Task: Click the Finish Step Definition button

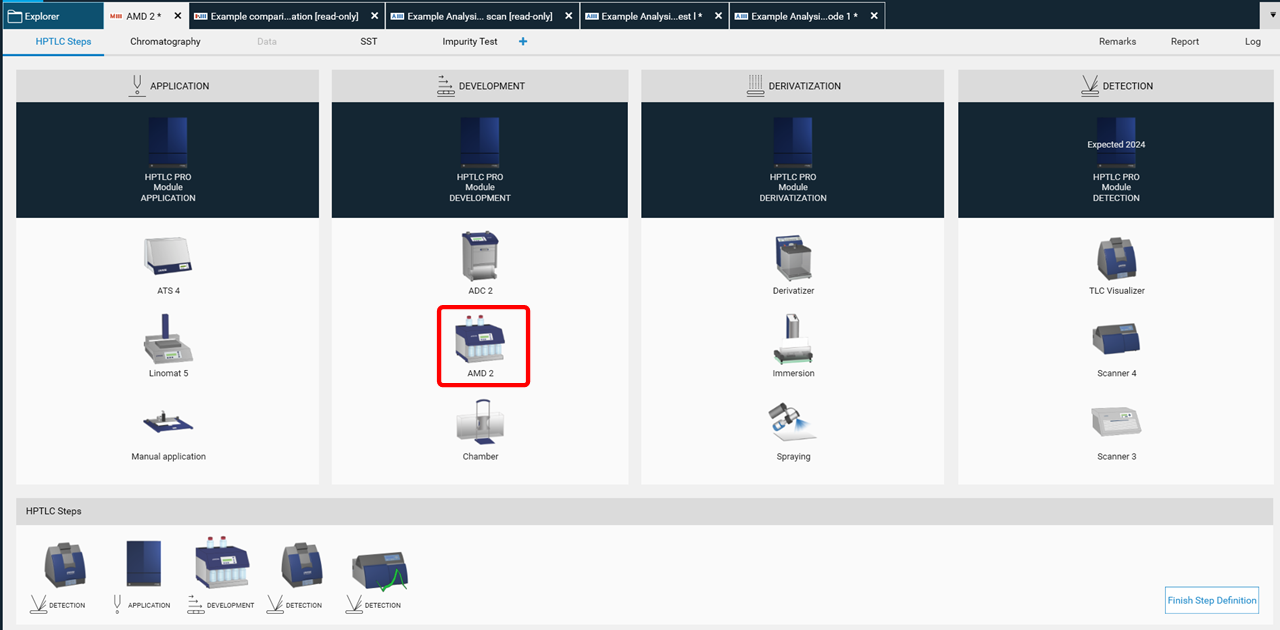Action: (1211, 600)
